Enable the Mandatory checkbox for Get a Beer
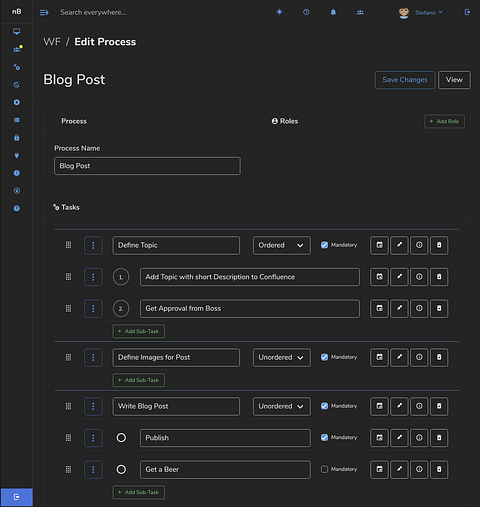Image resolution: width=480 pixels, height=507 pixels. pyautogui.click(x=324, y=469)
